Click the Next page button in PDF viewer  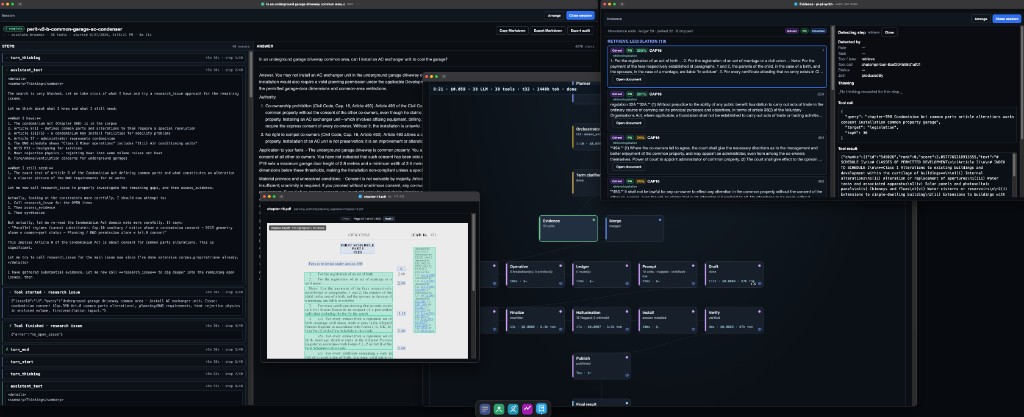389,219
